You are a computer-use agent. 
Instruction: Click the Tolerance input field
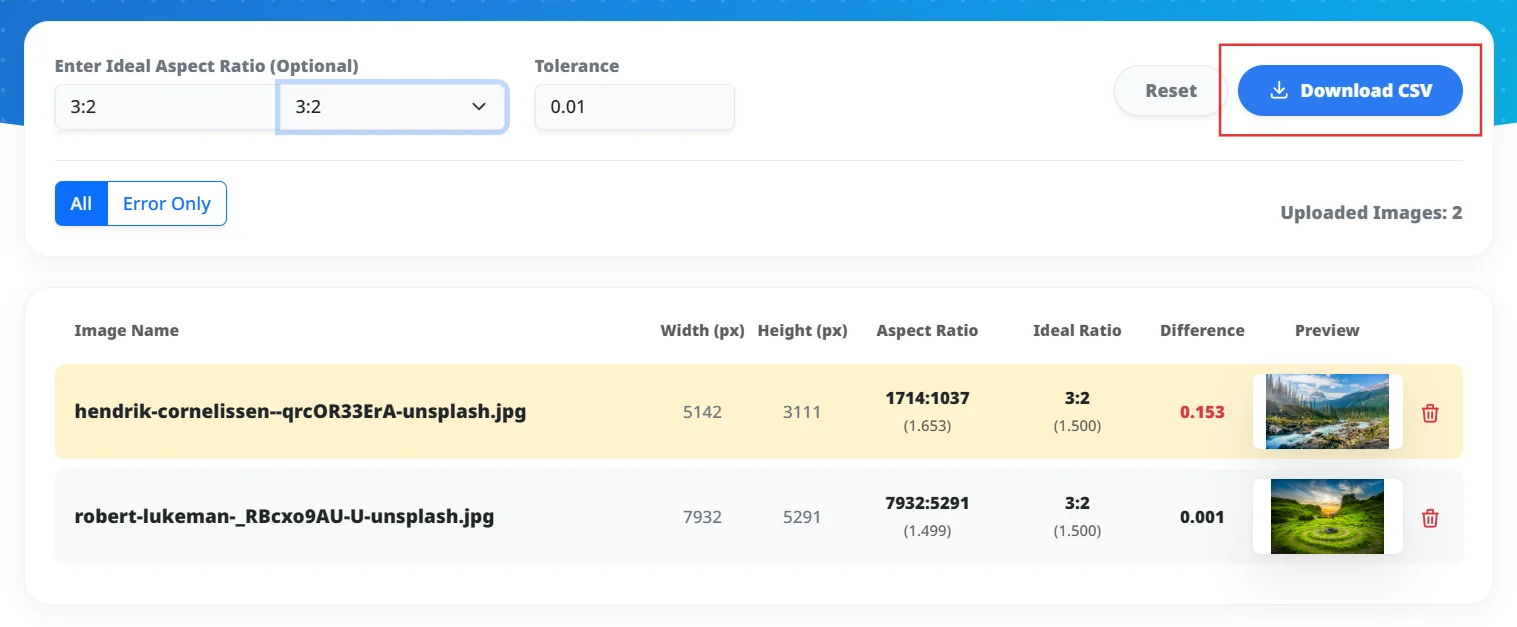click(635, 107)
